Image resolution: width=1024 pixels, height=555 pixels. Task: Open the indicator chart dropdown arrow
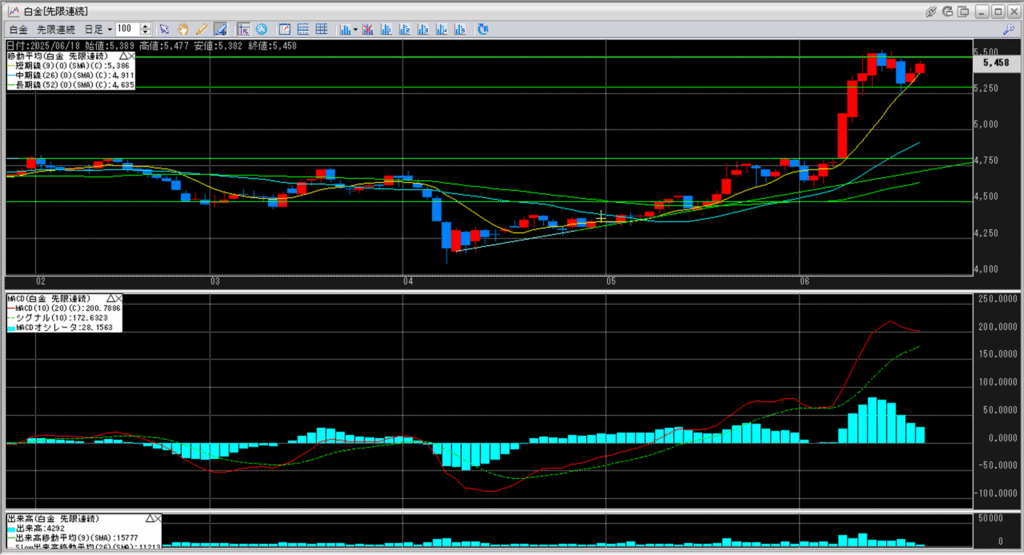(356, 29)
